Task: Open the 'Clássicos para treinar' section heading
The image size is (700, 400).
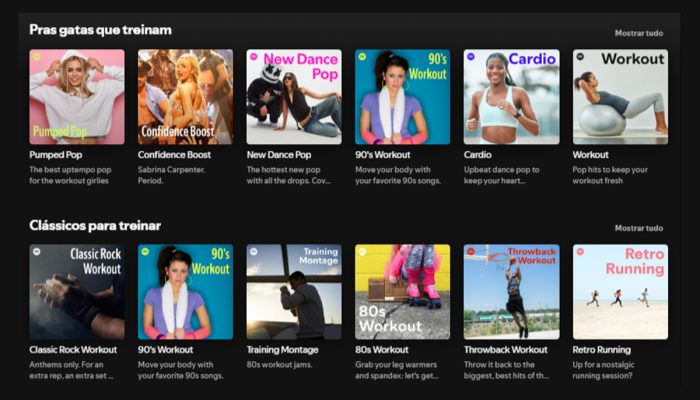Action: 95,225
